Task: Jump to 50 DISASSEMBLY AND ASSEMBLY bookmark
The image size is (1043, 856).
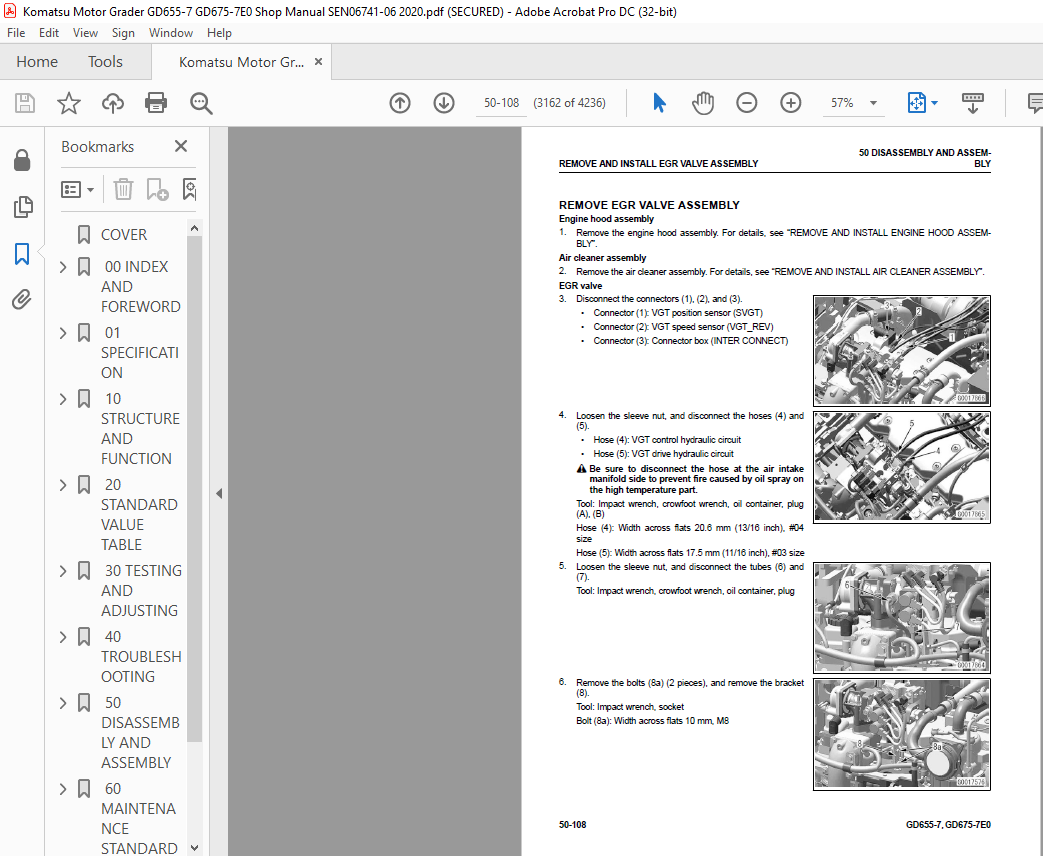Action: coord(140,732)
